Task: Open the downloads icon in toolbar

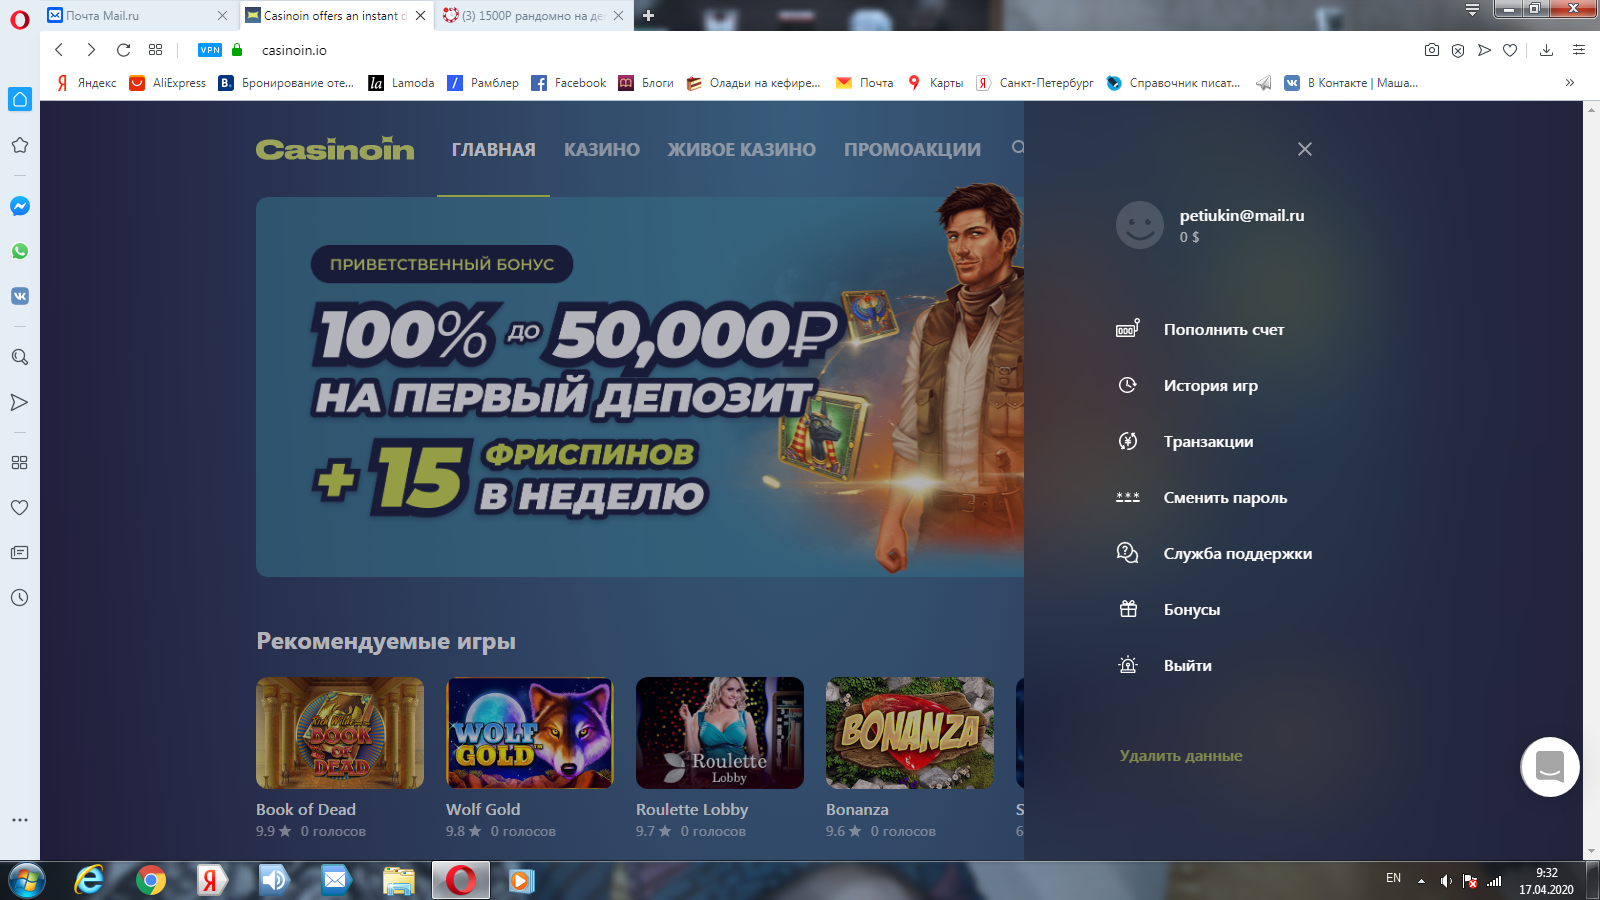Action: coord(1546,50)
